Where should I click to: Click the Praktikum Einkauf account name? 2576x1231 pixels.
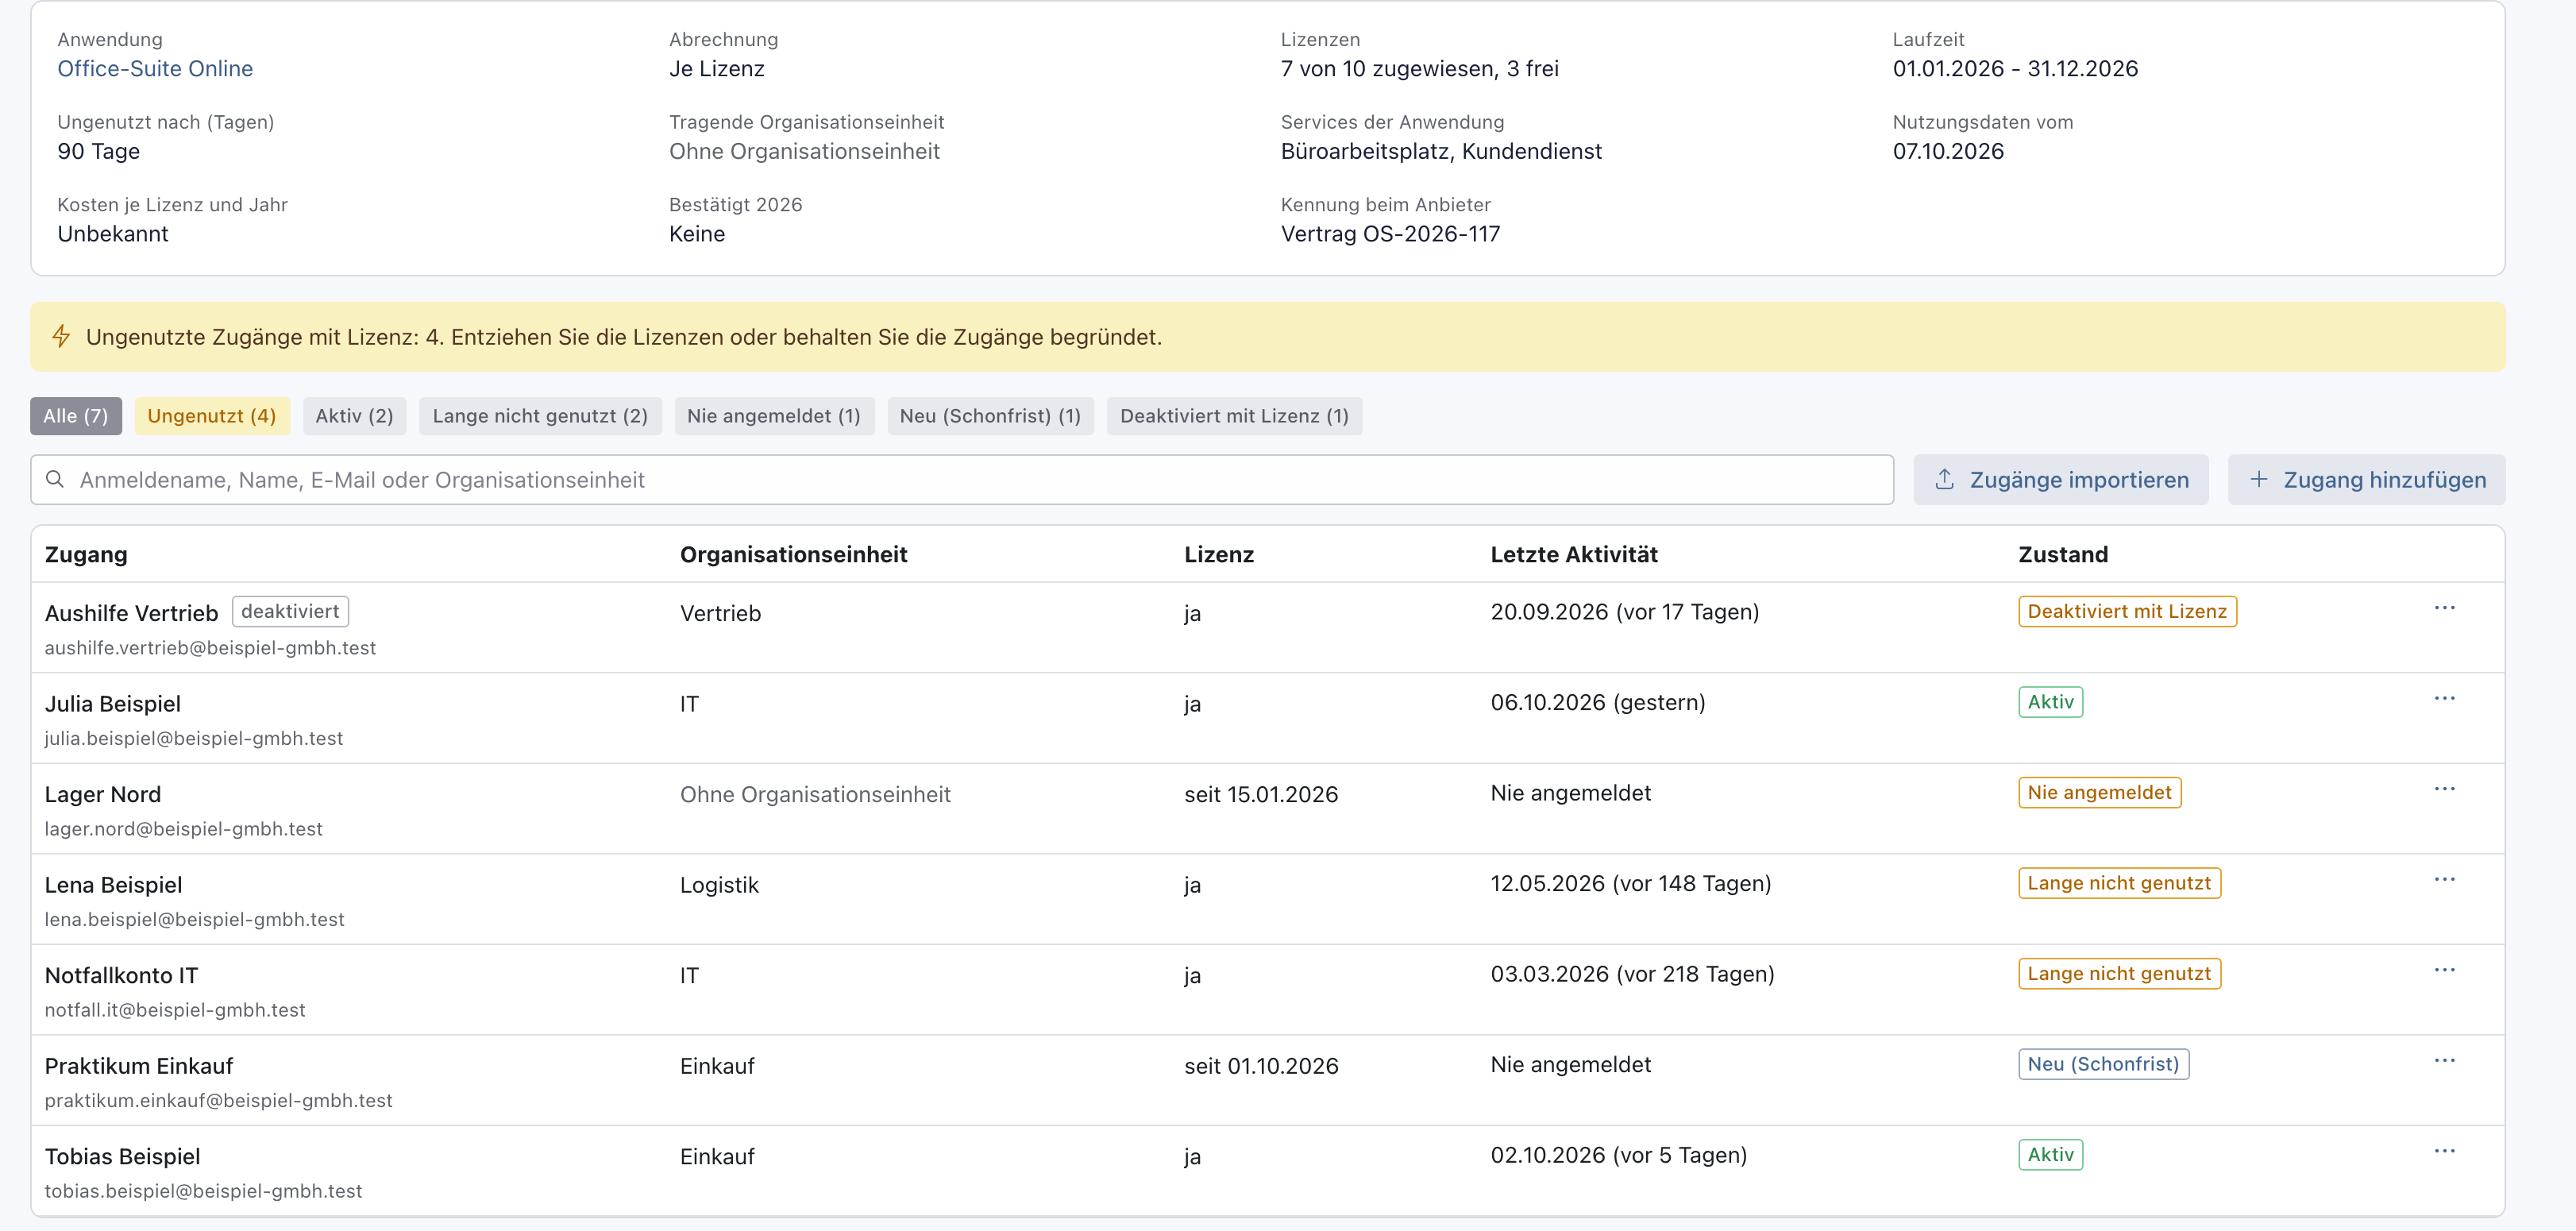tap(139, 1066)
